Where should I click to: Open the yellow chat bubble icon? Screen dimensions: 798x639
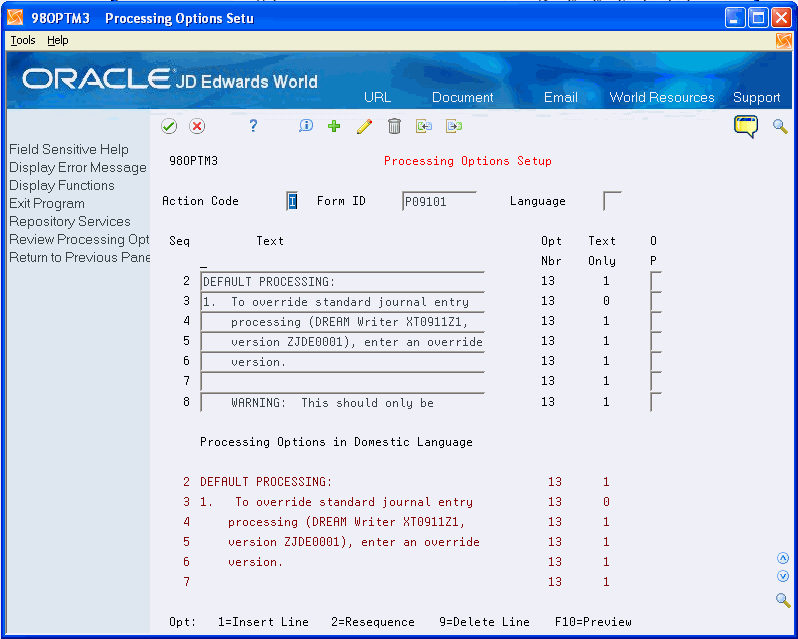click(x=746, y=126)
